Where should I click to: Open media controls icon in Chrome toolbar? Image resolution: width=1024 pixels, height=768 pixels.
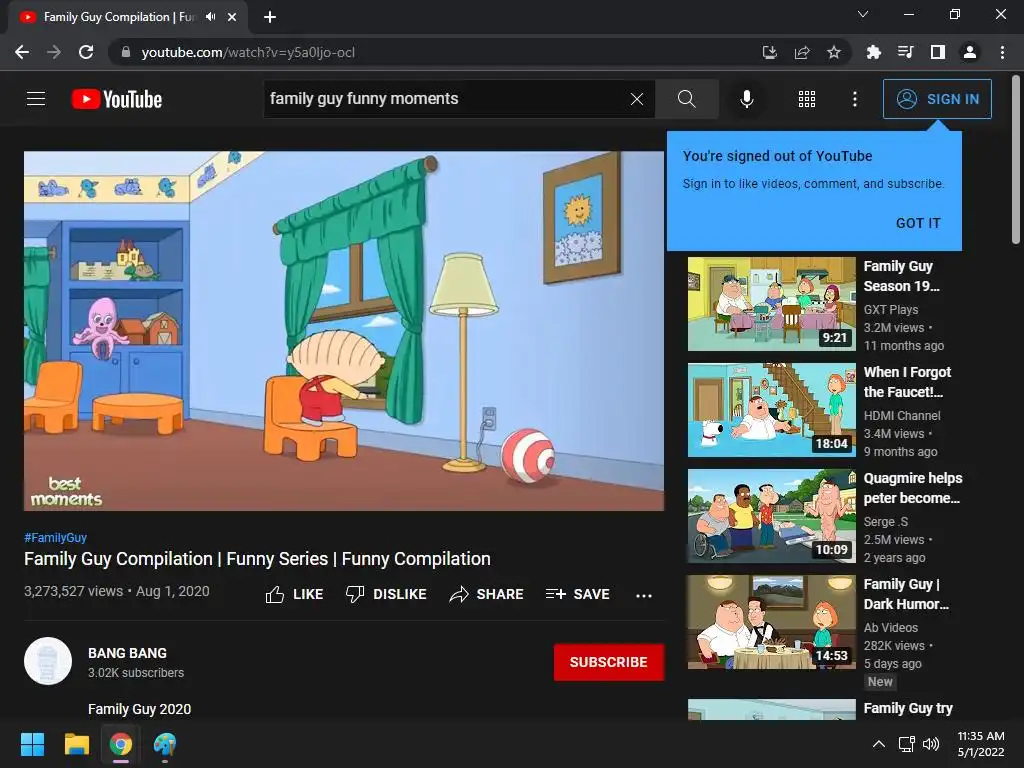point(905,52)
